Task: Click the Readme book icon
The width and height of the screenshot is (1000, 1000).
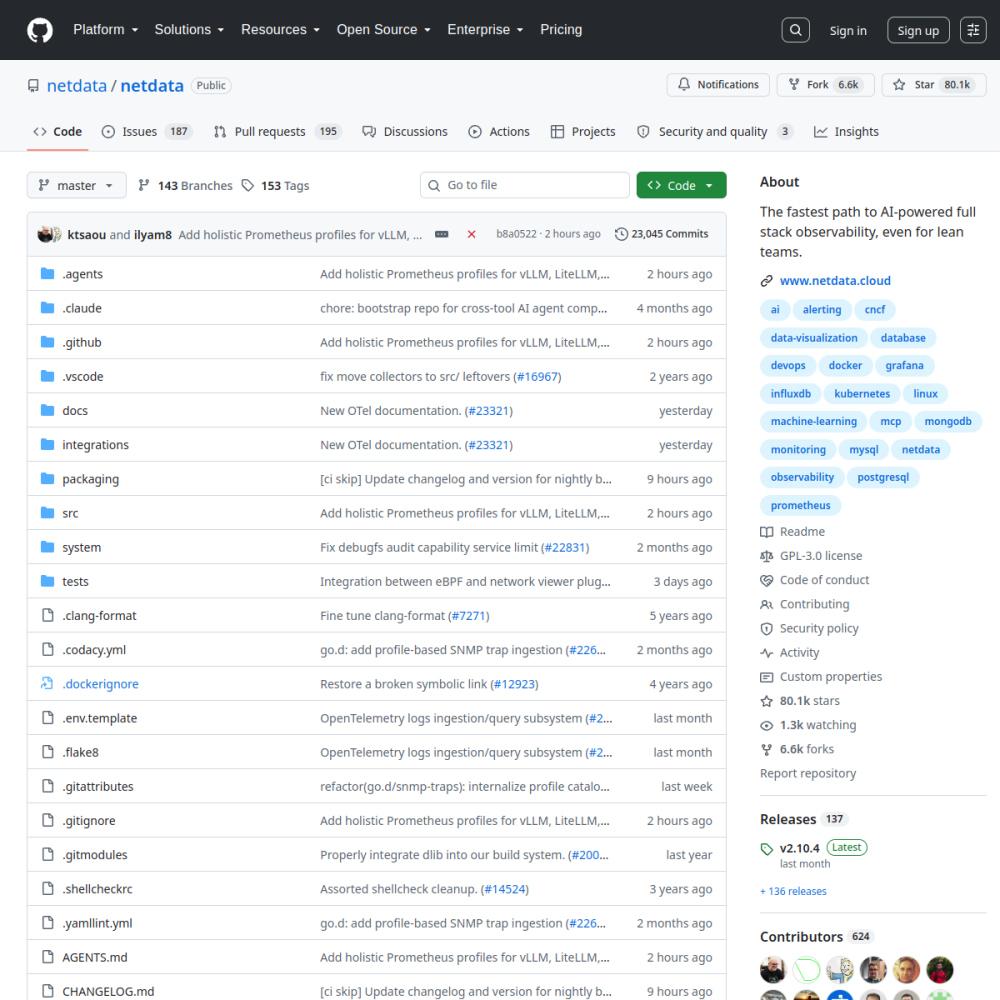Action: click(x=767, y=532)
